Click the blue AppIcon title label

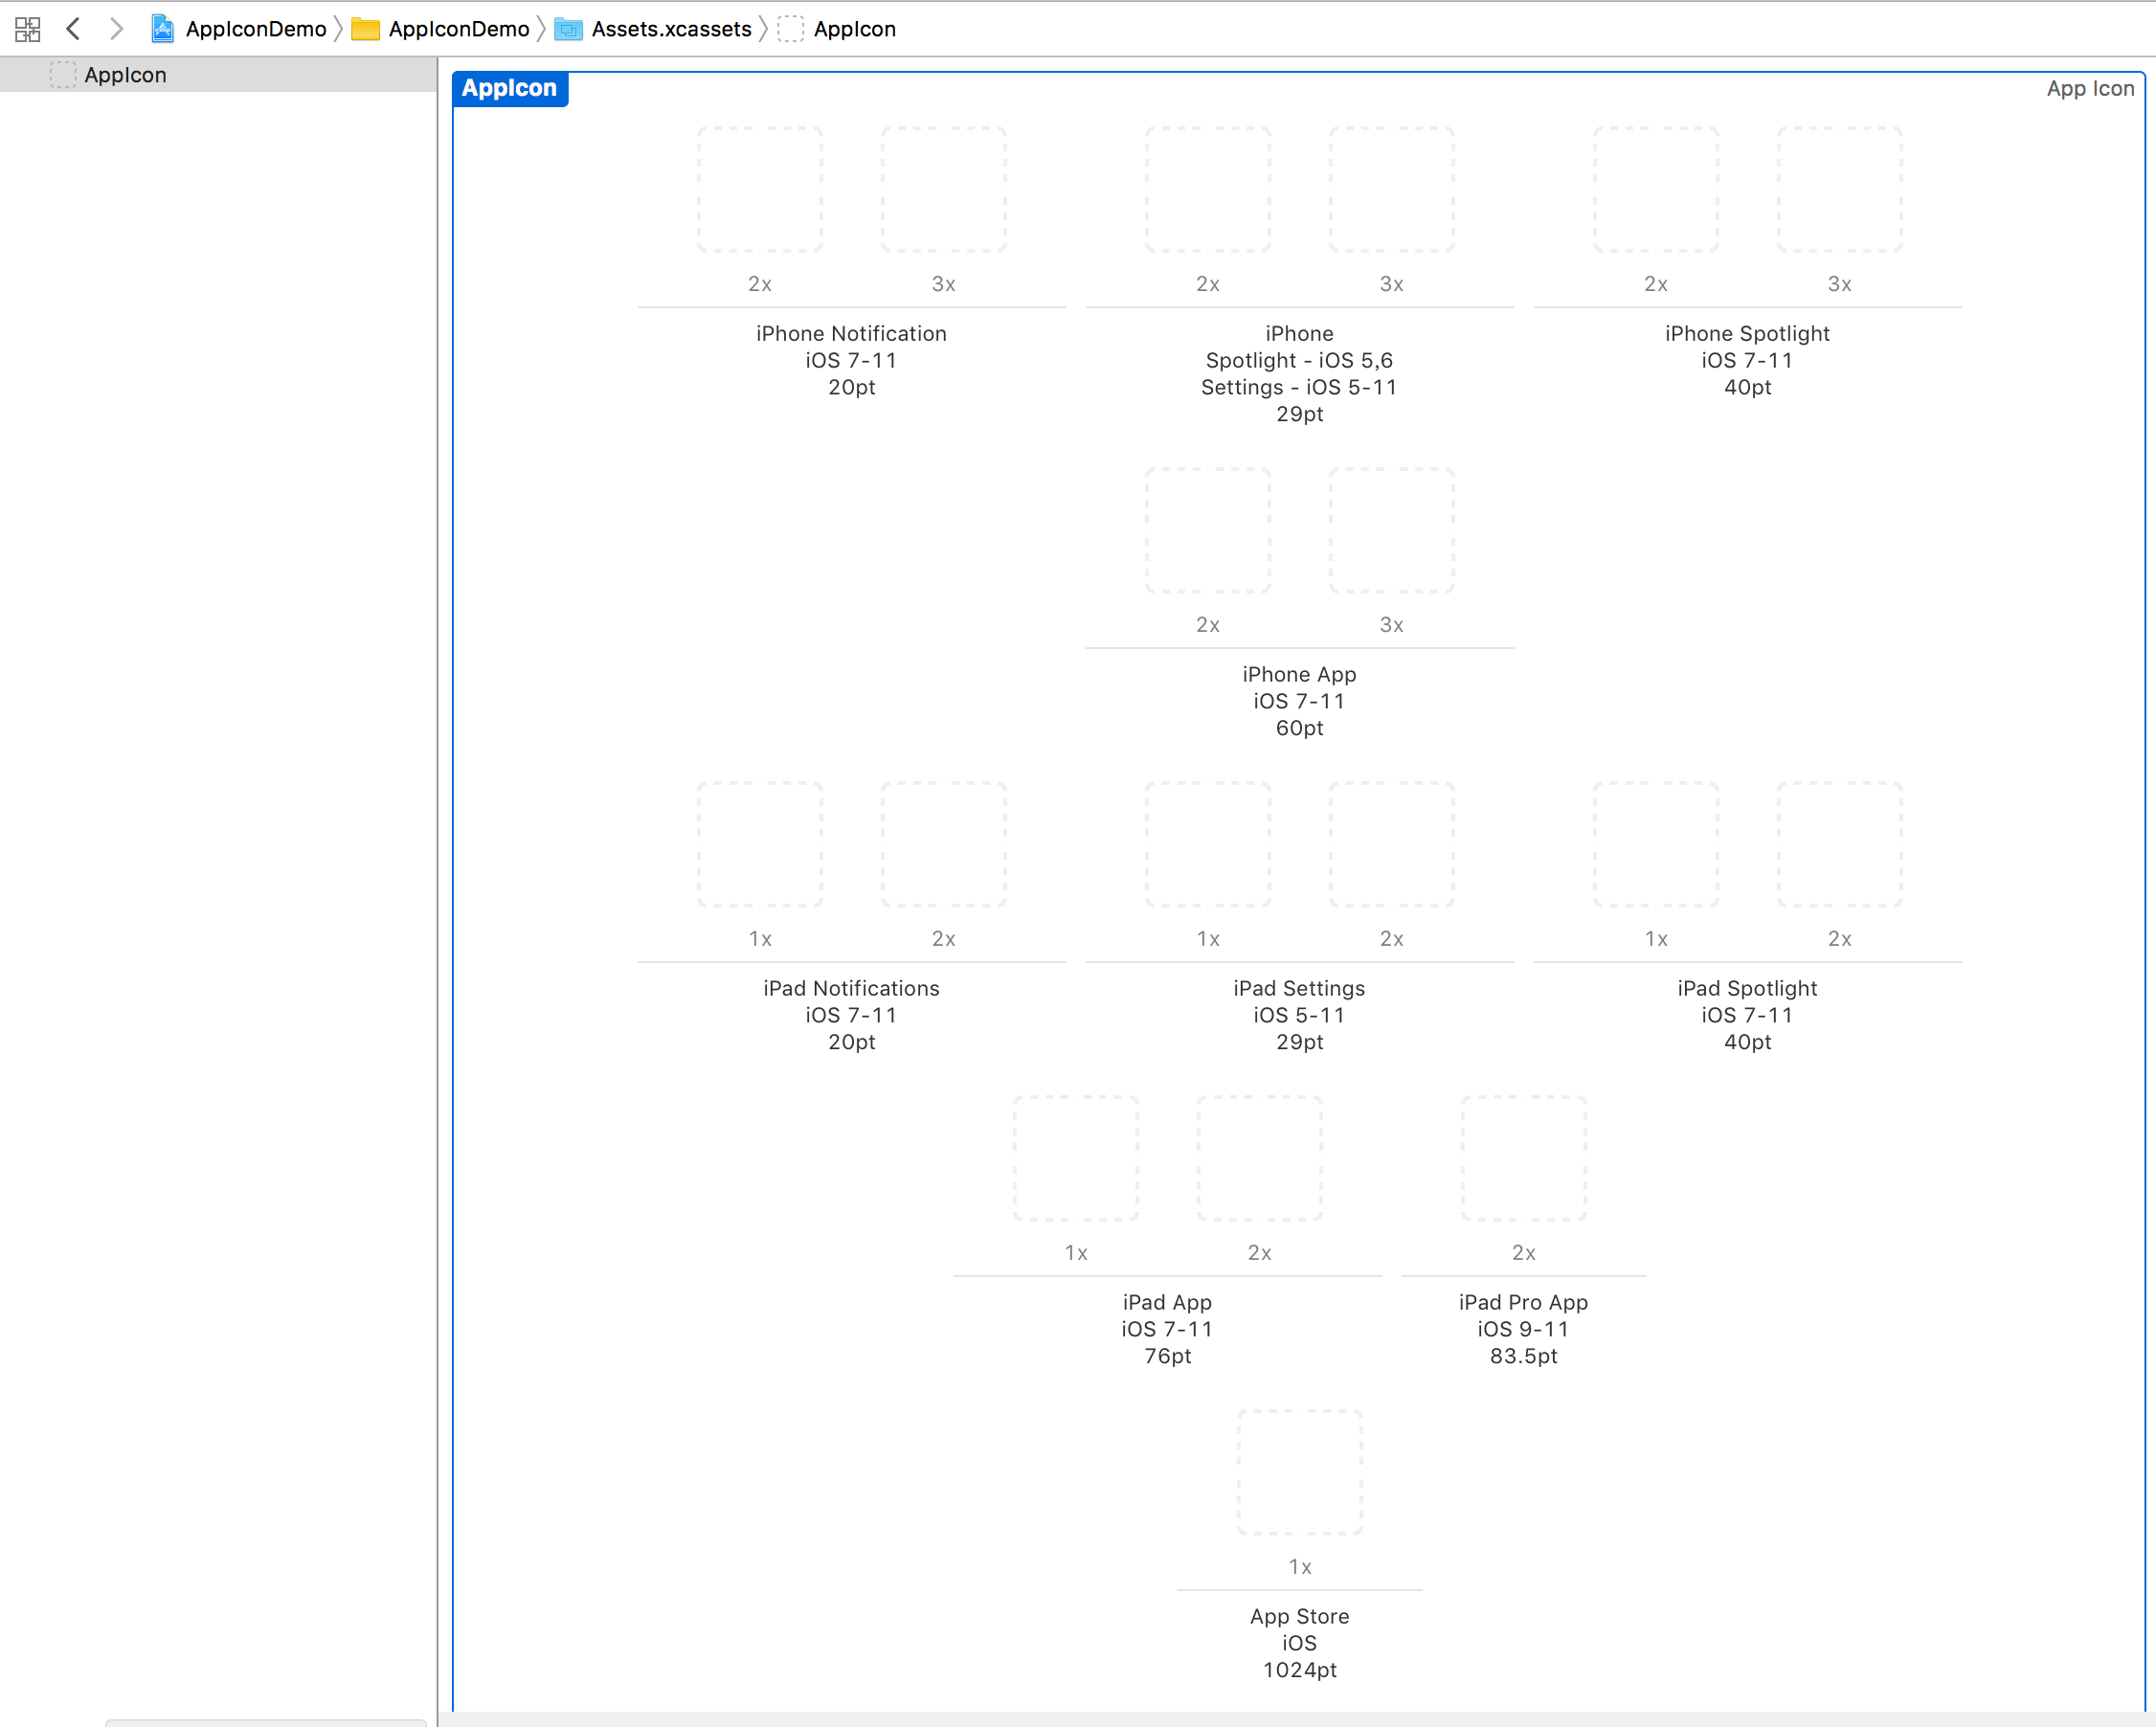coord(510,88)
